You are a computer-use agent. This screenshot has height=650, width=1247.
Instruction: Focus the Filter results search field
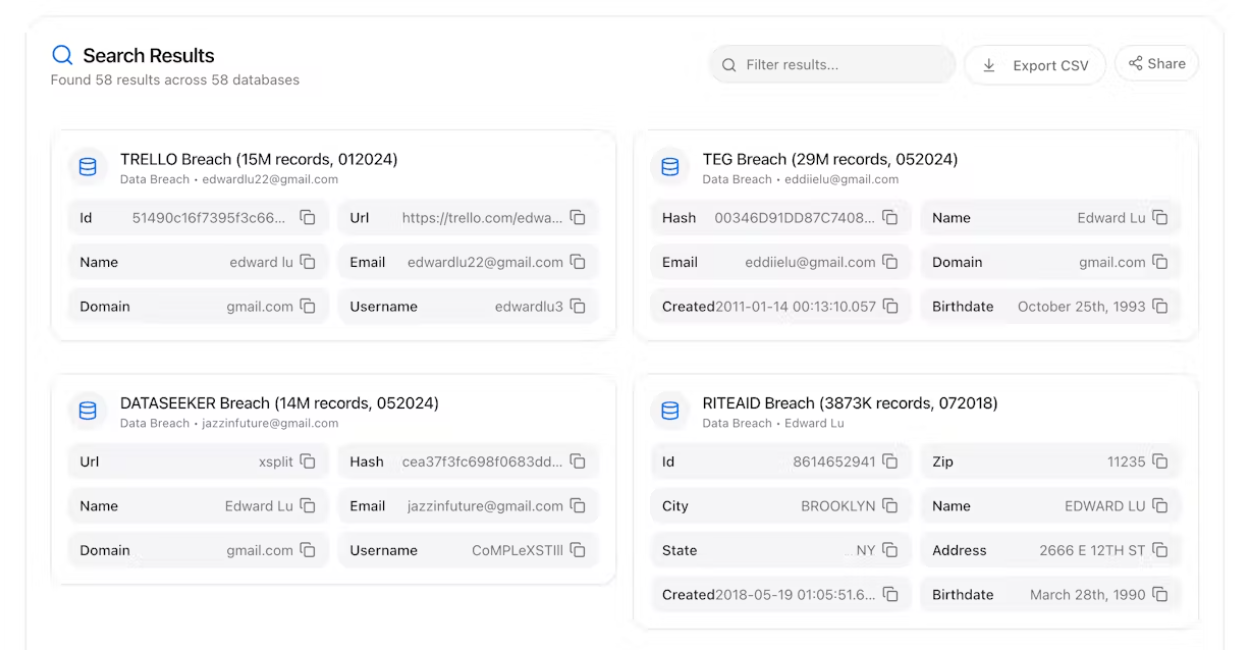point(832,65)
